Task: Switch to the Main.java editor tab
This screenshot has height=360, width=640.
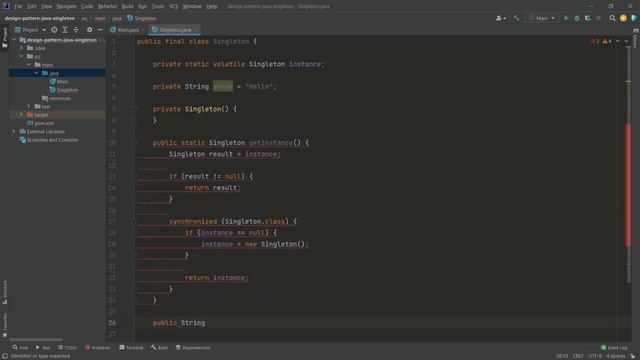Action: click(128, 30)
